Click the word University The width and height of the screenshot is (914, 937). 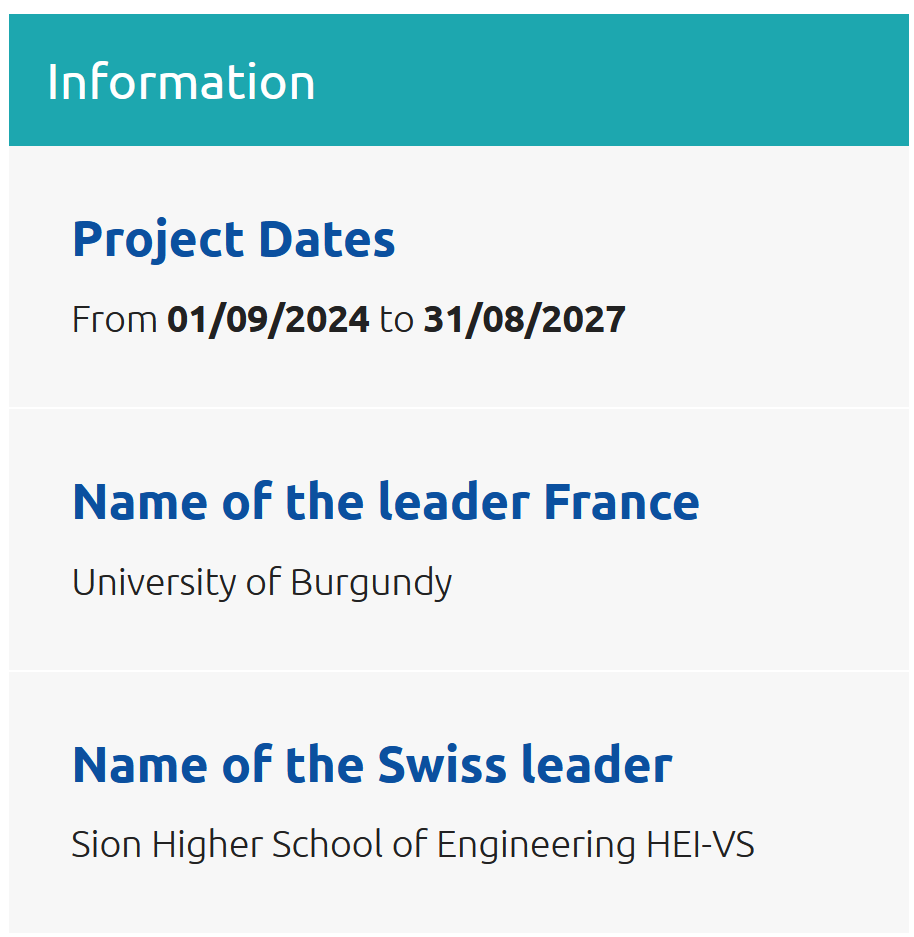point(155,583)
